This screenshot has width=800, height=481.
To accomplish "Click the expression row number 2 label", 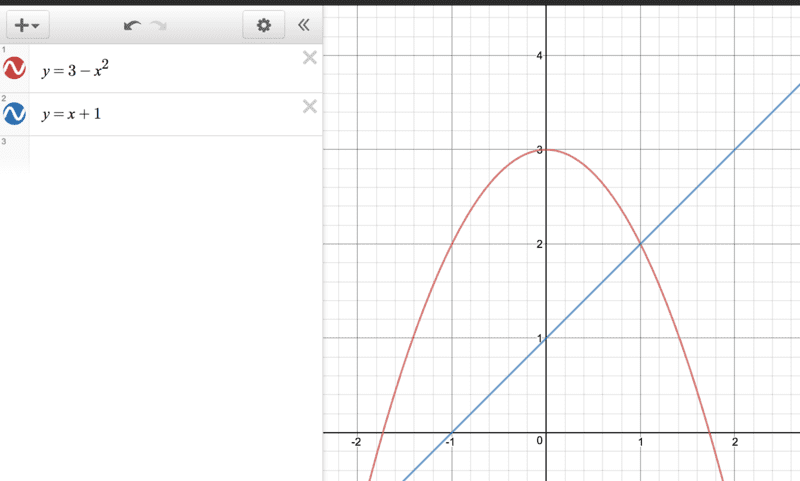I will (4, 98).
